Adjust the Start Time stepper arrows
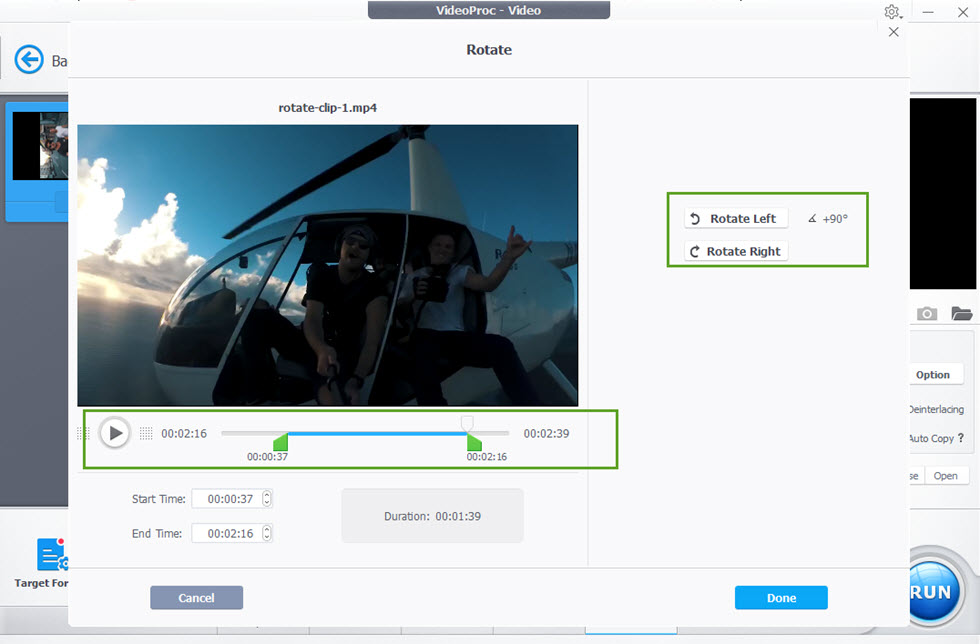Screen dimensions: 980x644 [x=267, y=498]
